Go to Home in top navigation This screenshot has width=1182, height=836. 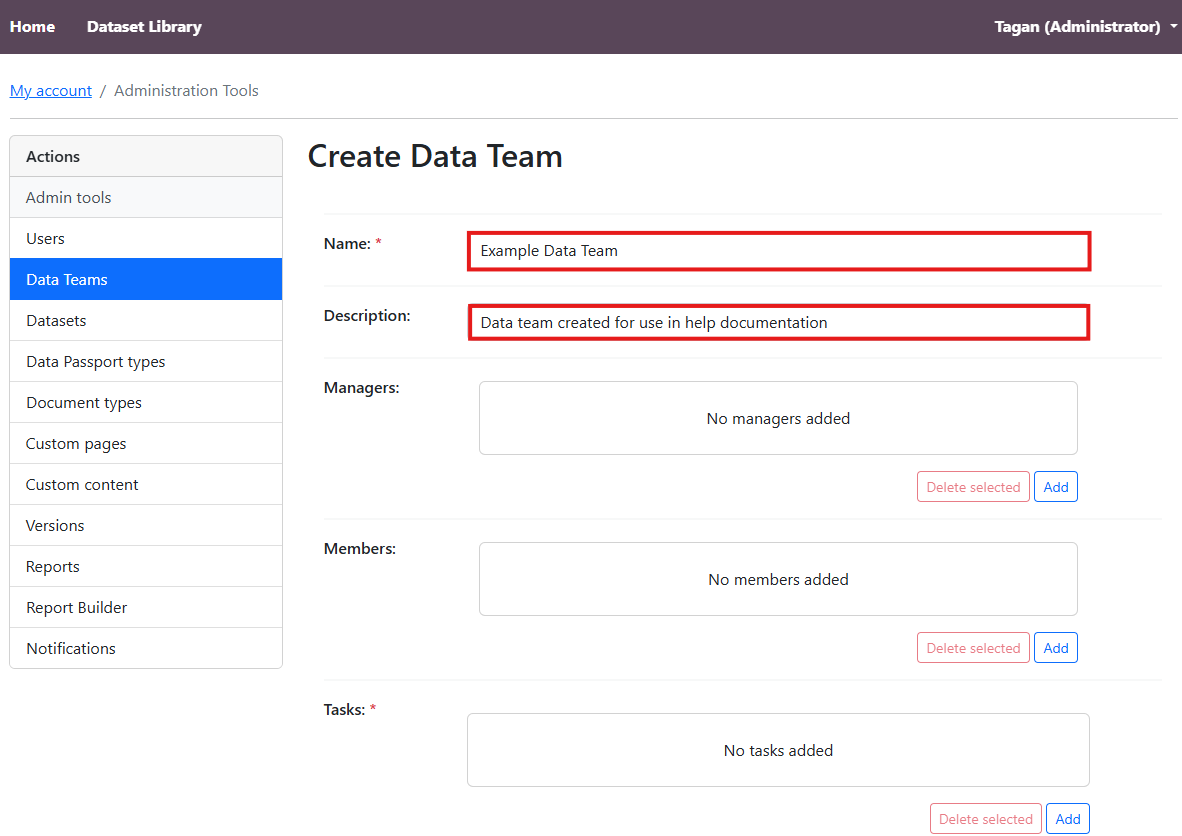pos(32,27)
